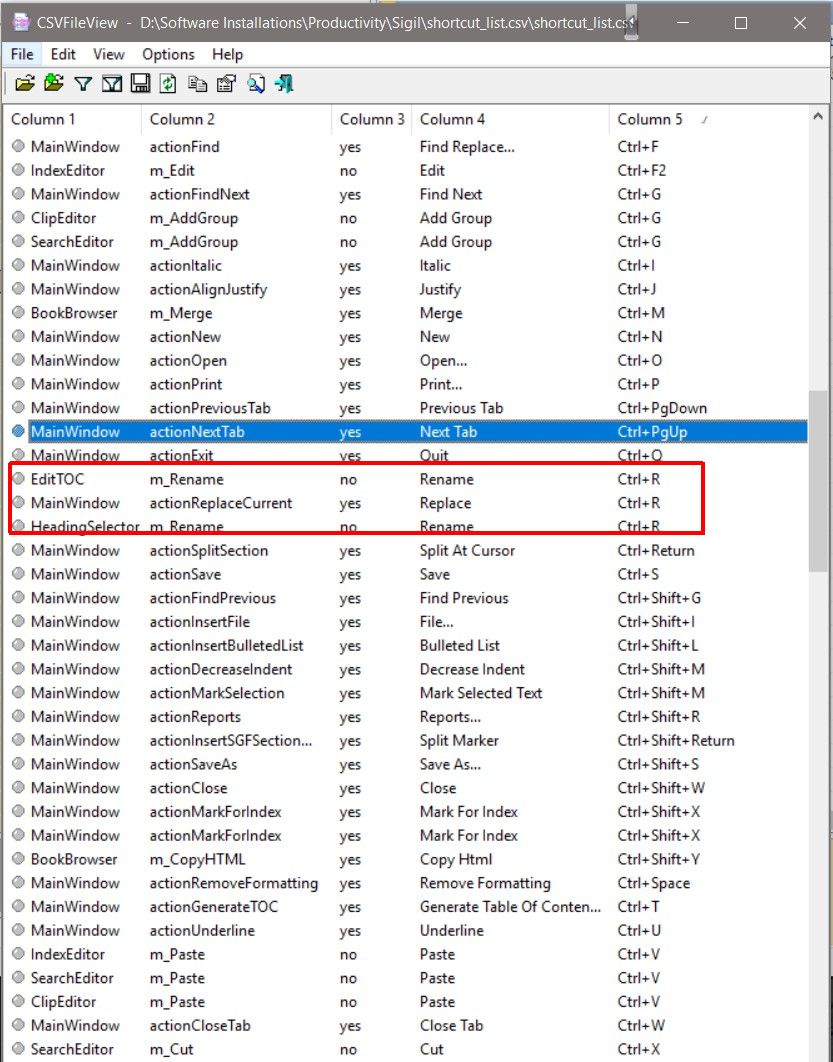
Task: Select the actionInsertBulletedList cell
Action: coord(226,645)
